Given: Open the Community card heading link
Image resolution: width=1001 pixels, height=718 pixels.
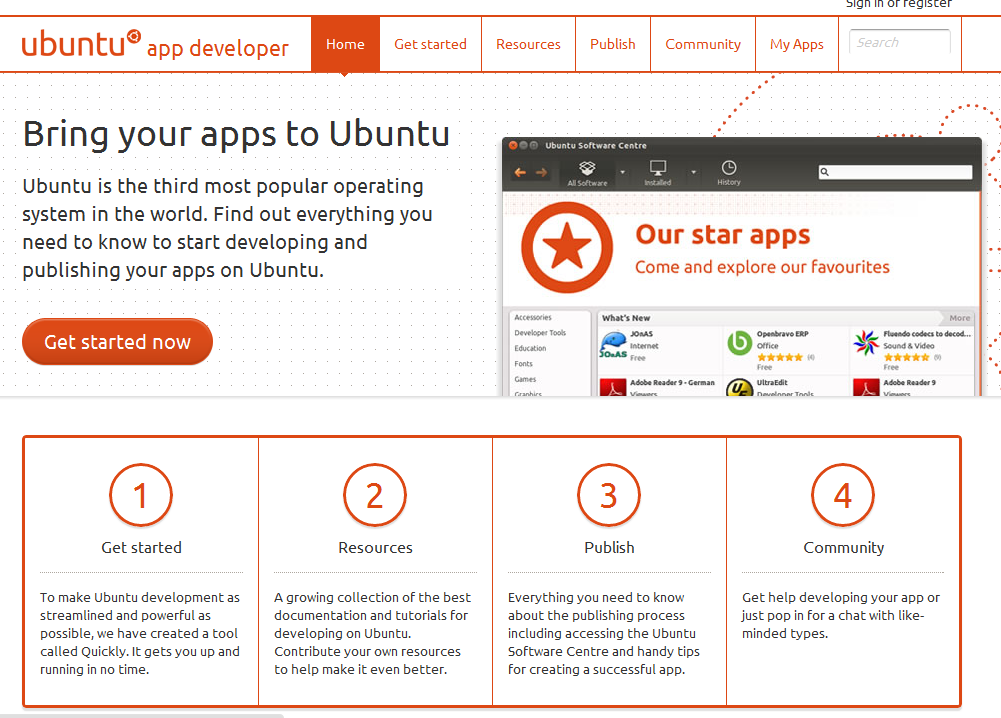Looking at the screenshot, I should pos(843,548).
